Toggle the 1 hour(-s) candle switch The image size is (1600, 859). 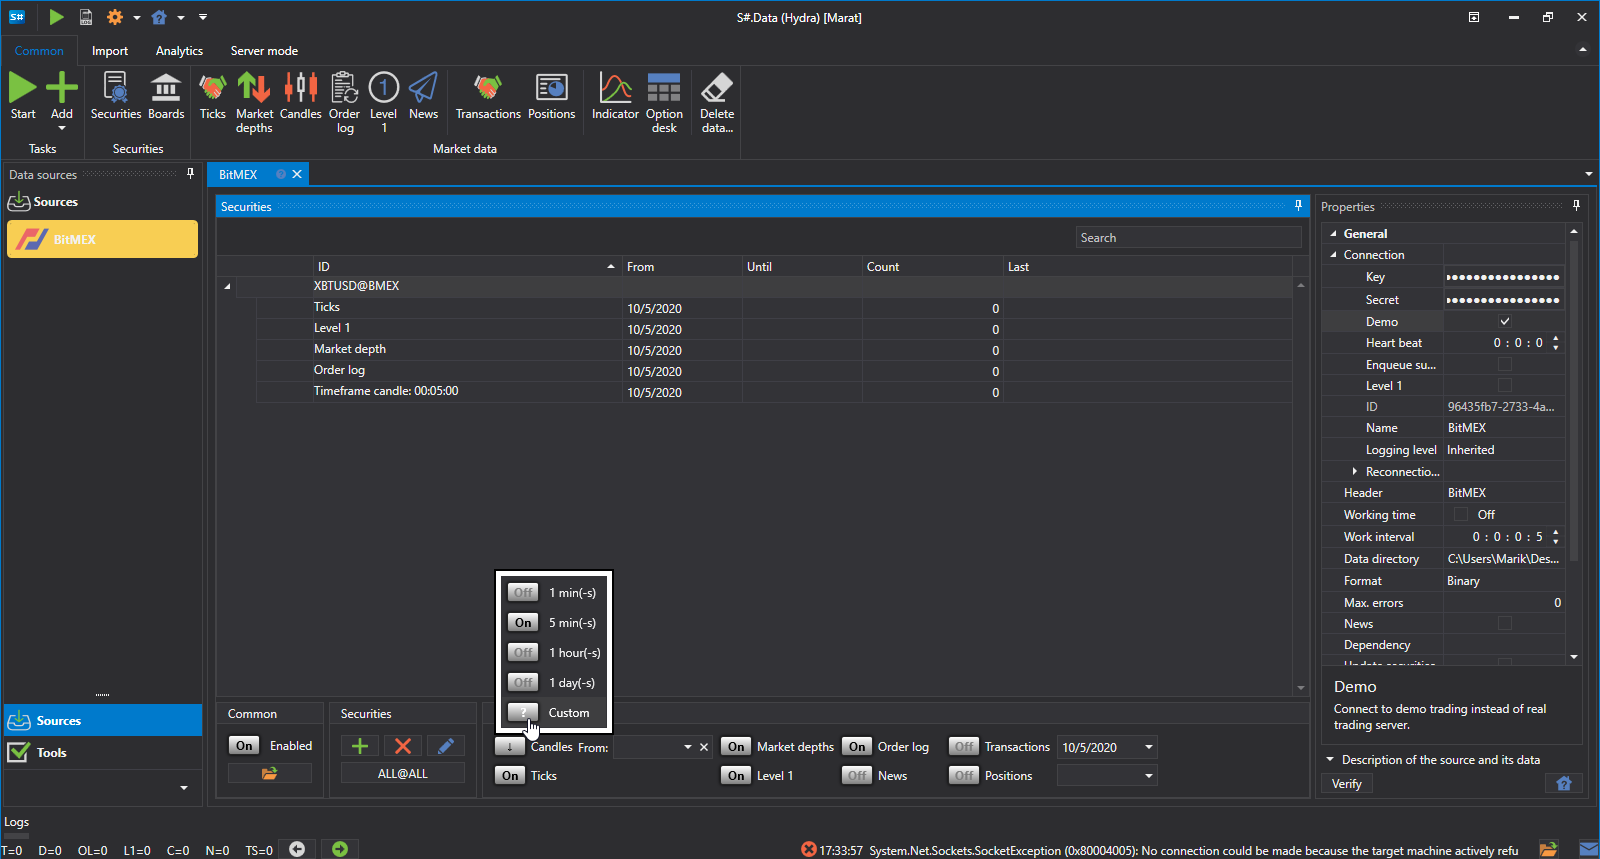523,653
